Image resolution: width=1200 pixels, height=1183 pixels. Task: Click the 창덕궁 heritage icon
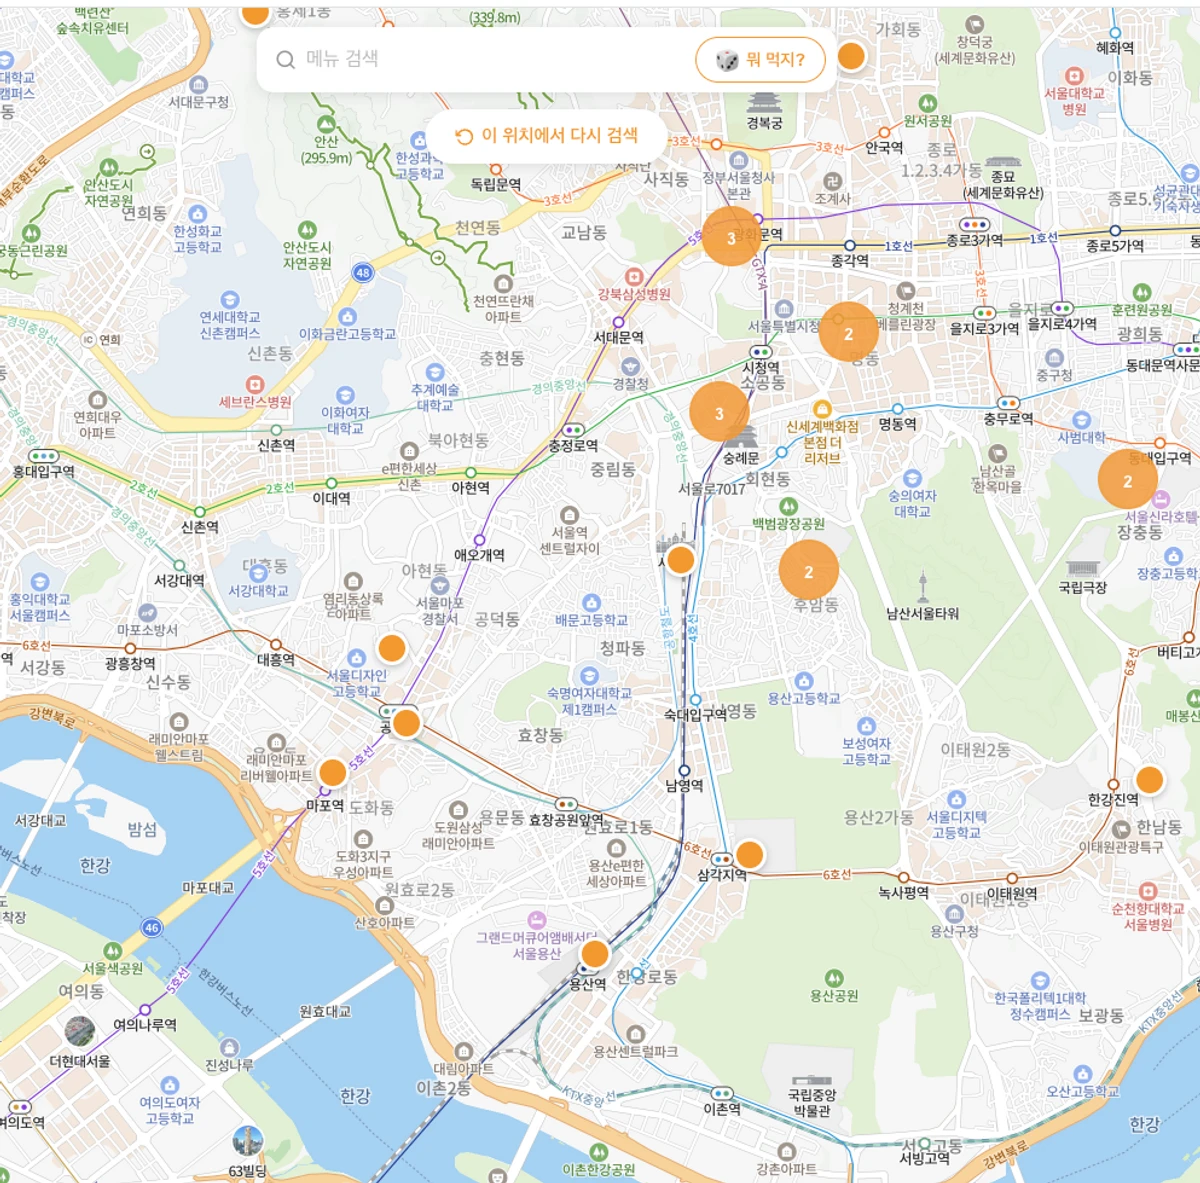(974, 24)
